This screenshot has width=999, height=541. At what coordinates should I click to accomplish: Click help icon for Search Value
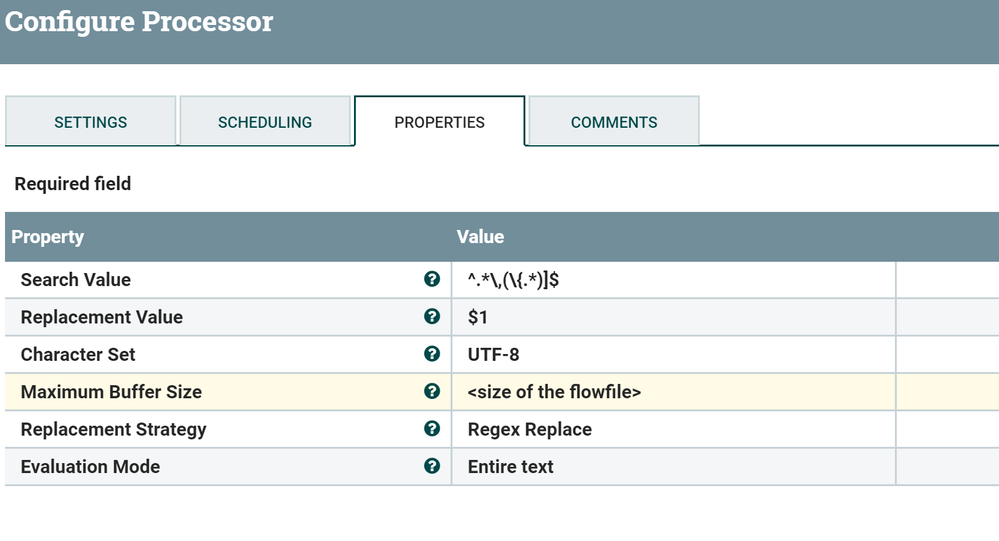(432, 280)
